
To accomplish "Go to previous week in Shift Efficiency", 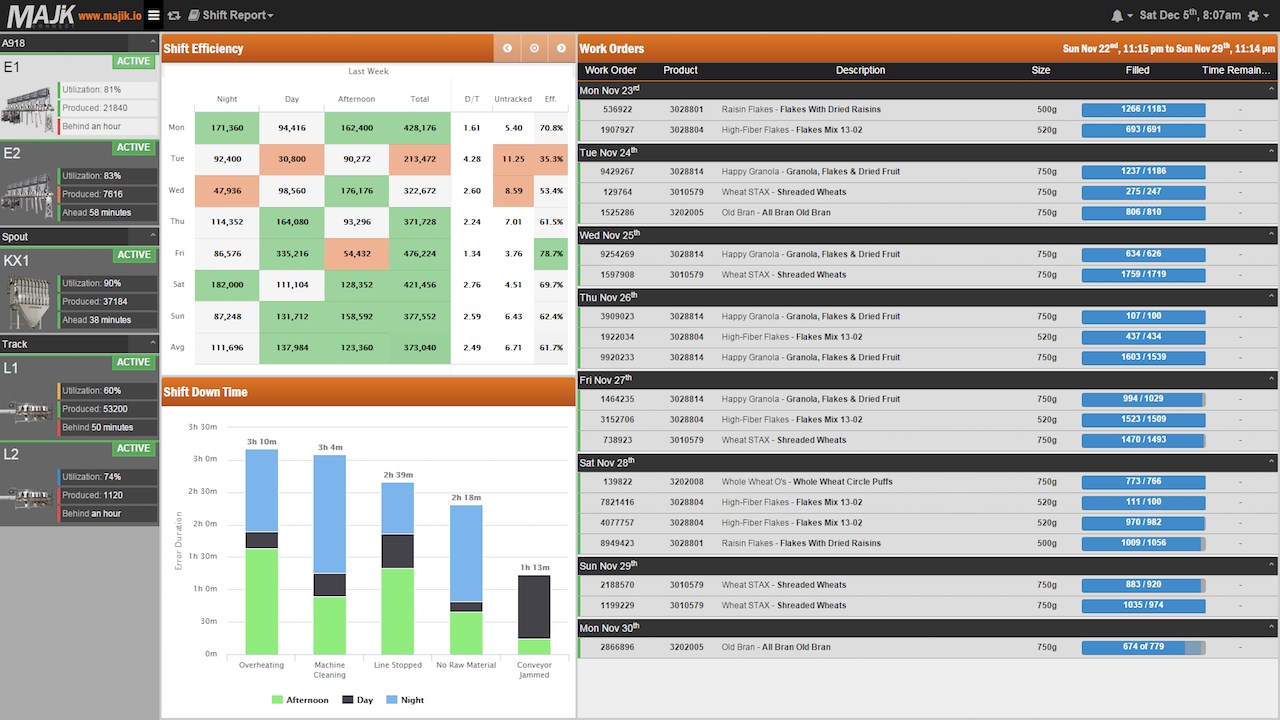I will (x=507, y=48).
